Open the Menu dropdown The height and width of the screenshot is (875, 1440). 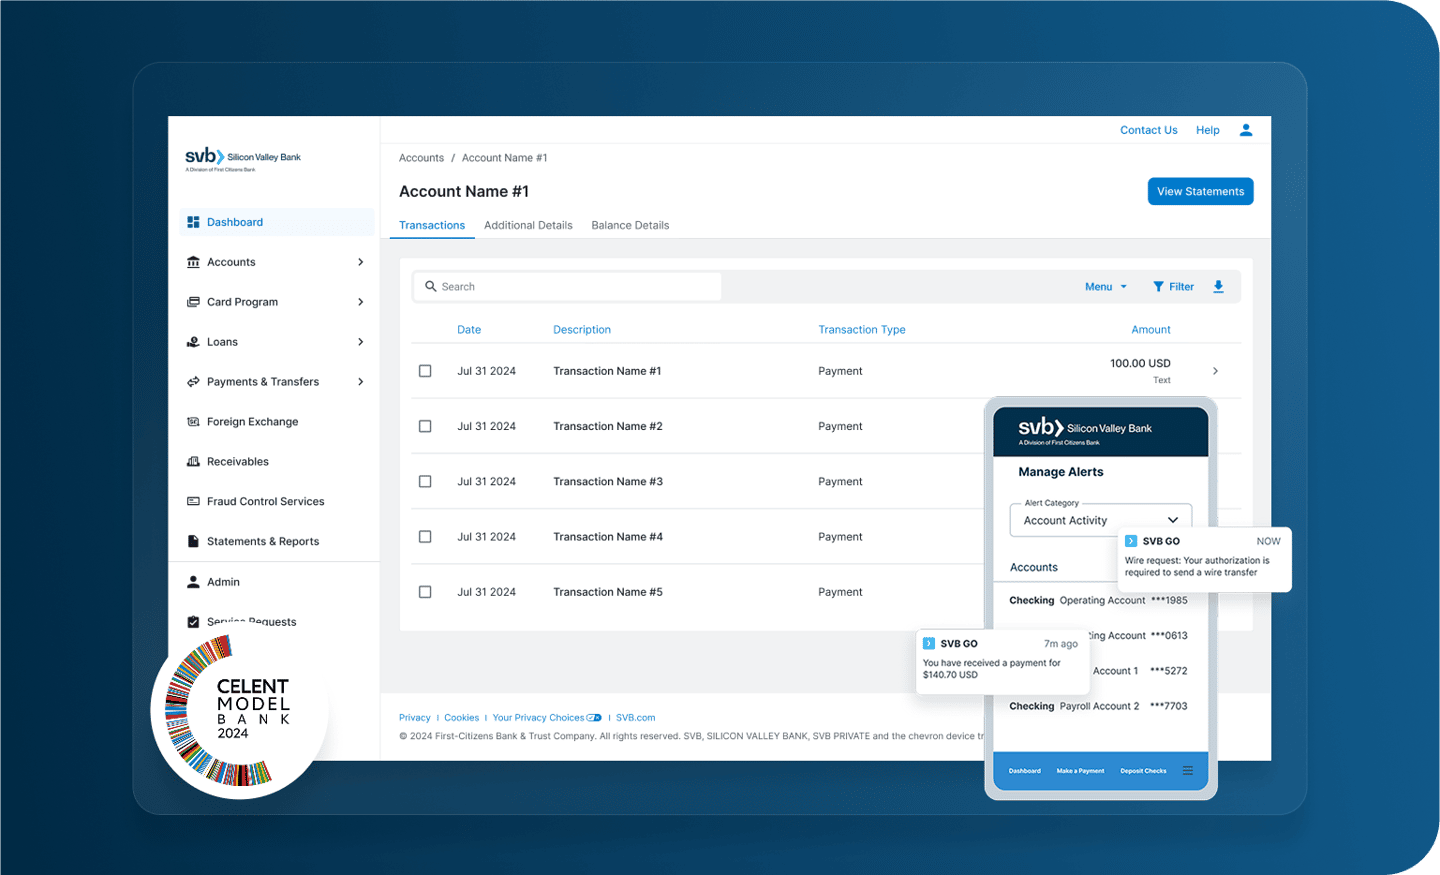1106,287
